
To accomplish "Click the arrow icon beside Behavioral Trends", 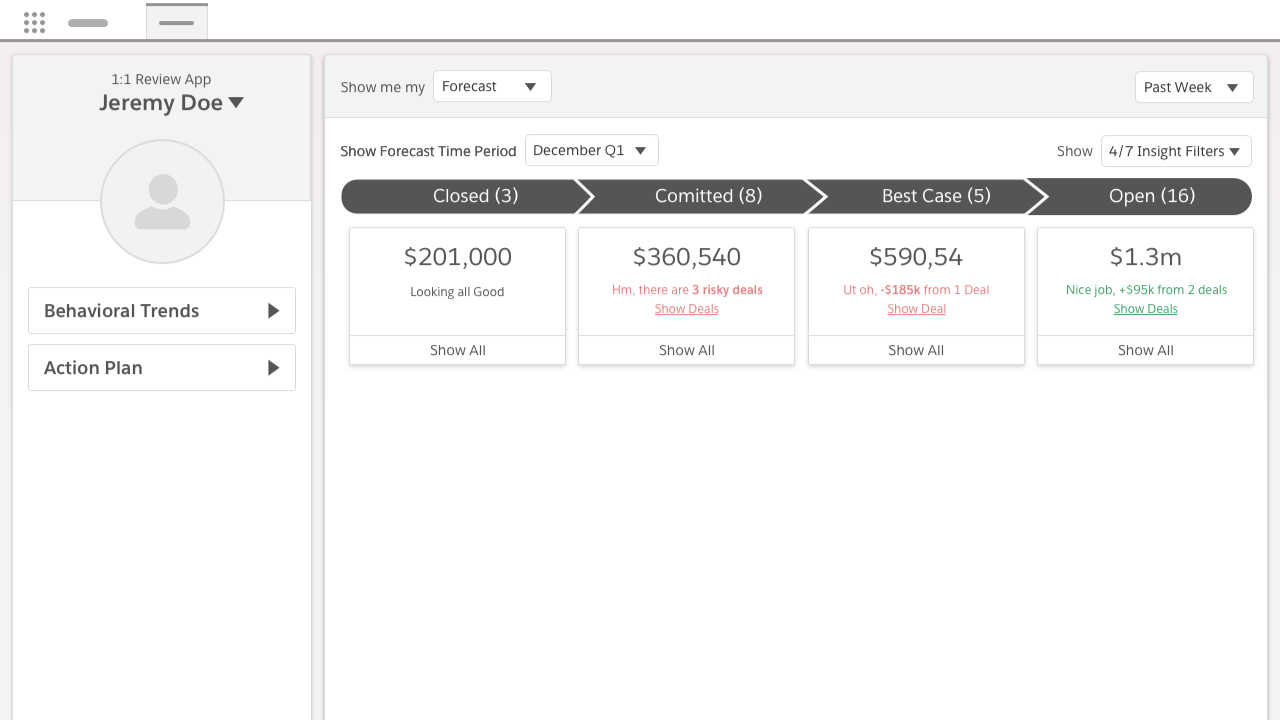I will tap(273, 311).
